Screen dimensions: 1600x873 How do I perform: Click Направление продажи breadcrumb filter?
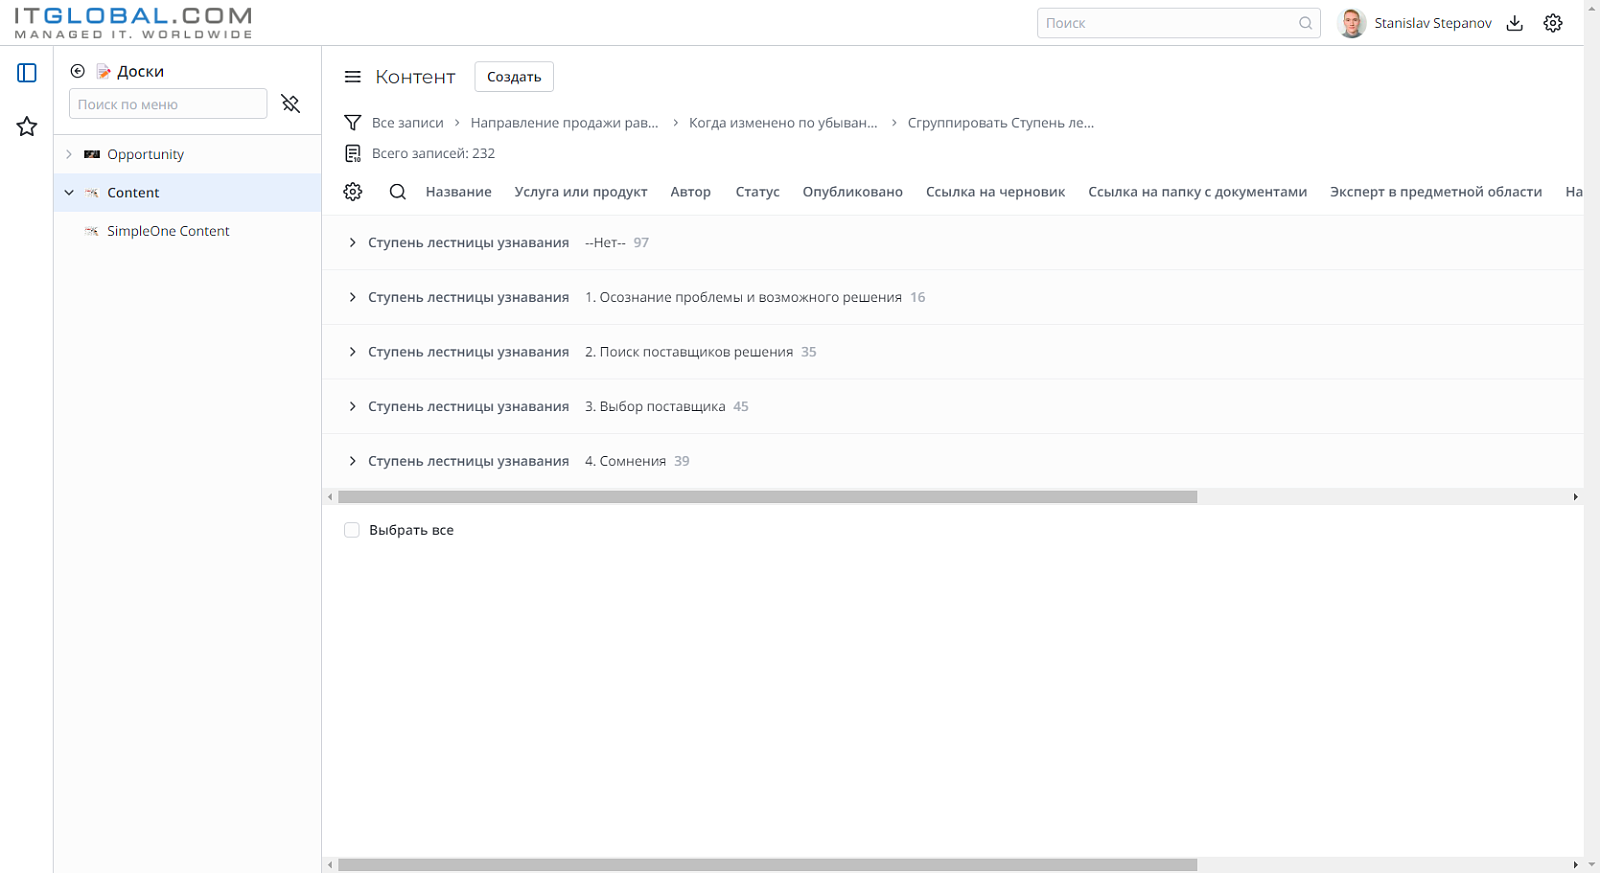(x=564, y=123)
